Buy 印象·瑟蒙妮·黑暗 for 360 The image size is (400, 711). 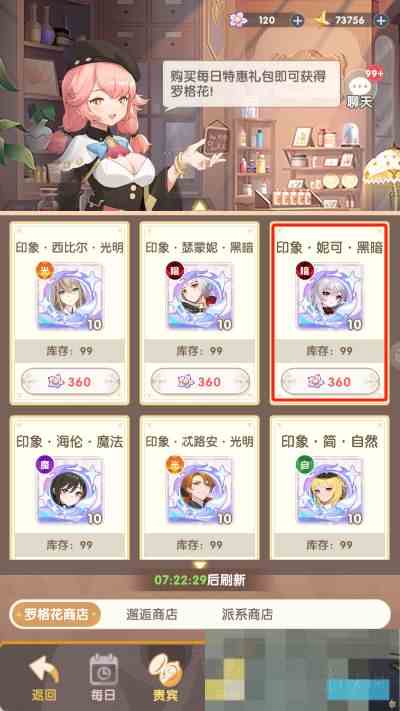(200, 381)
